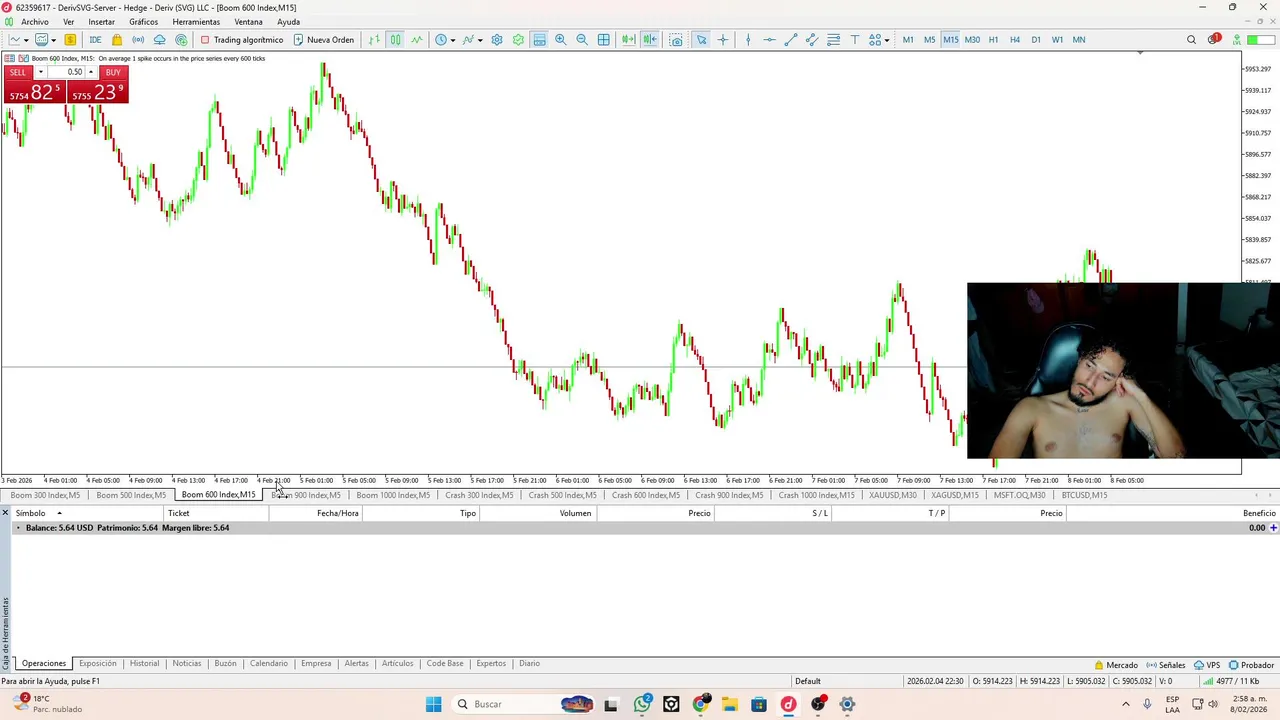1280x720 pixels.
Task: Click the zoom out magnifier icon
Action: point(582,40)
